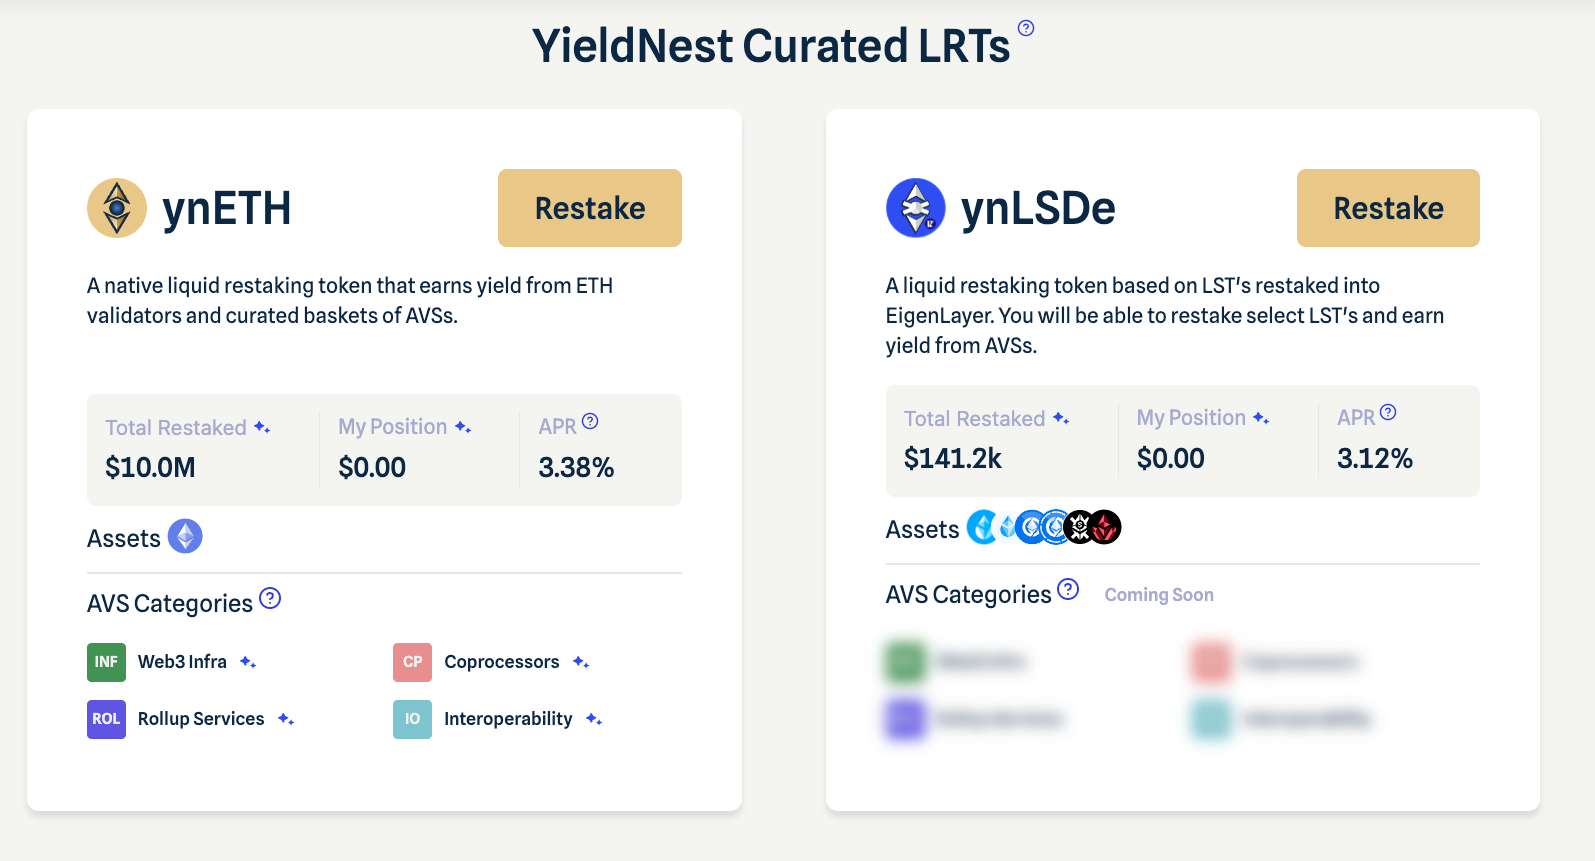Click the help icon next to ynLSDe AVS Categories

1068,589
